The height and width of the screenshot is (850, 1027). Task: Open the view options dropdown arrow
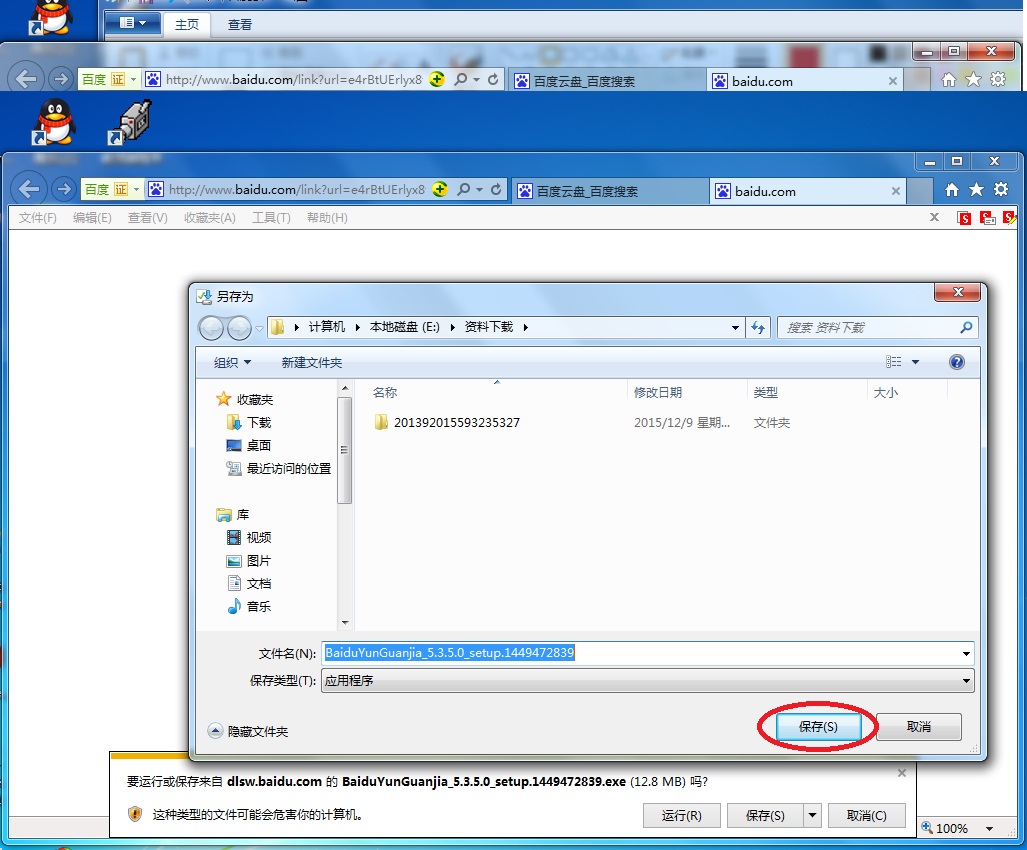point(916,362)
